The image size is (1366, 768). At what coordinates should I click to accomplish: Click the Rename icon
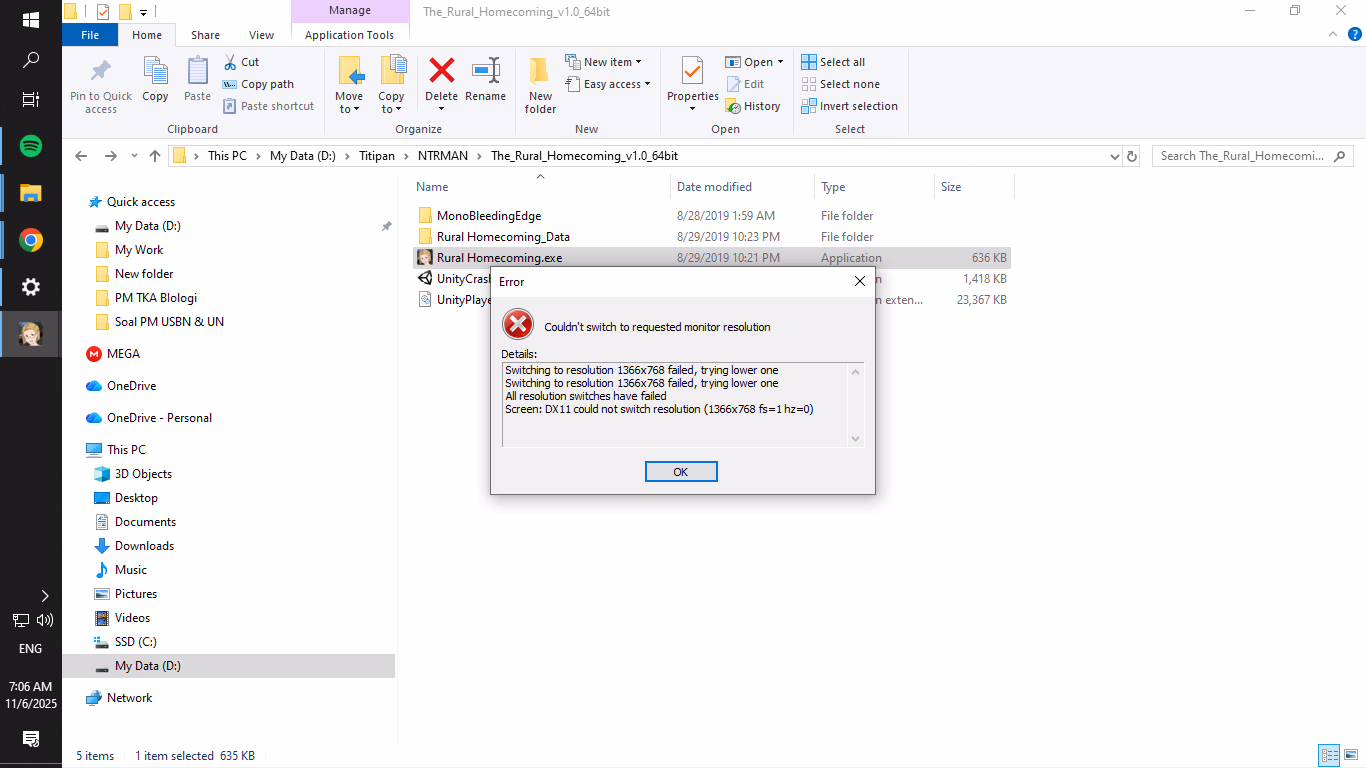click(x=486, y=70)
